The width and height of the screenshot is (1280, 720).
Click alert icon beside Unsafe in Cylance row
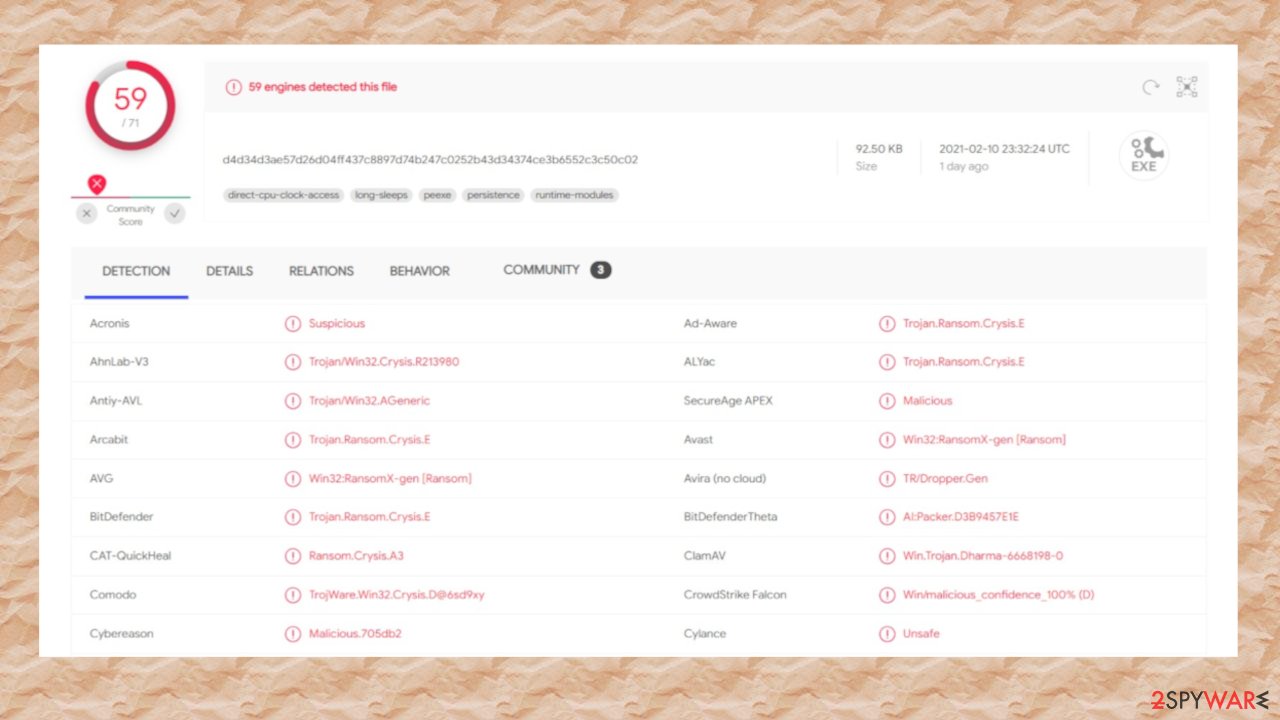coord(887,634)
